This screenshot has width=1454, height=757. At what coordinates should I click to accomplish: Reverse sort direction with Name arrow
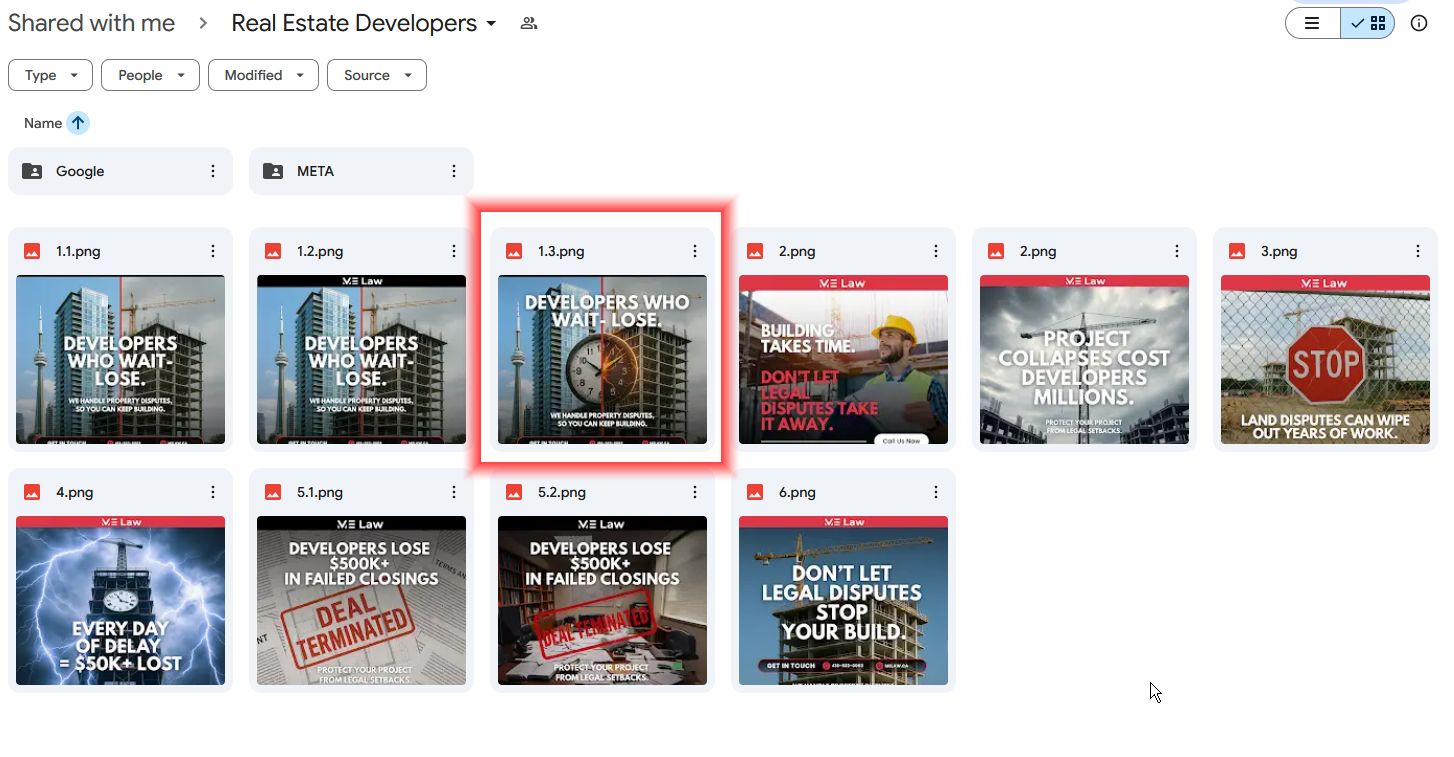[x=78, y=123]
